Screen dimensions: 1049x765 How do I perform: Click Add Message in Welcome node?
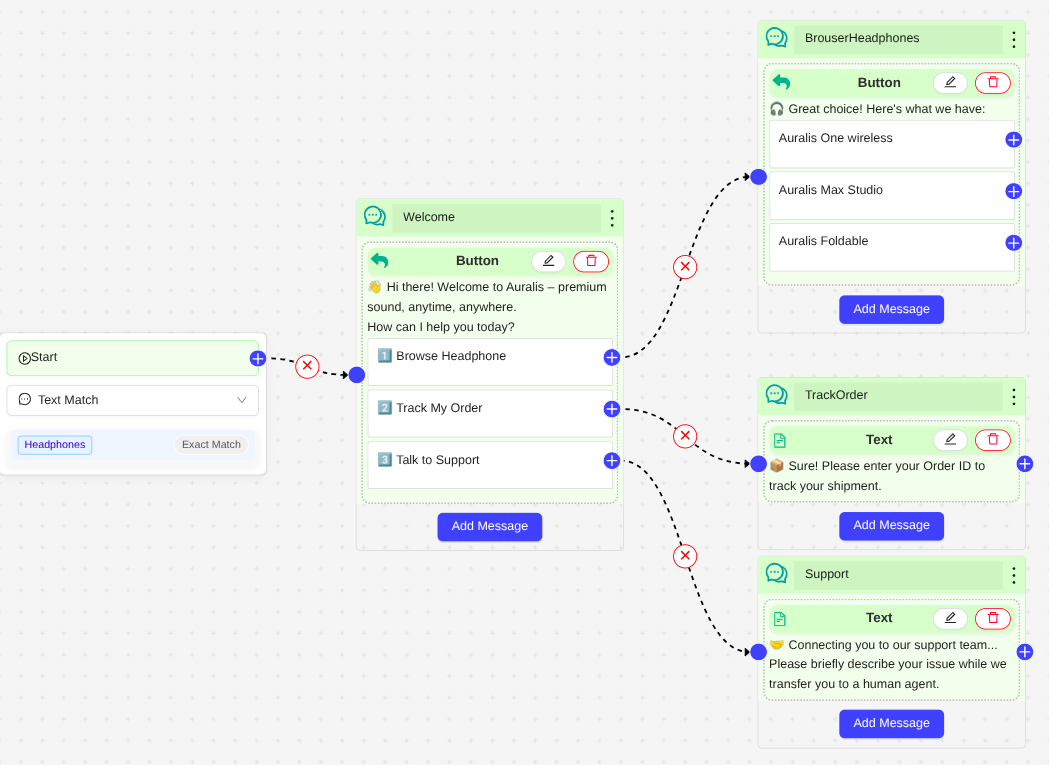[489, 527]
